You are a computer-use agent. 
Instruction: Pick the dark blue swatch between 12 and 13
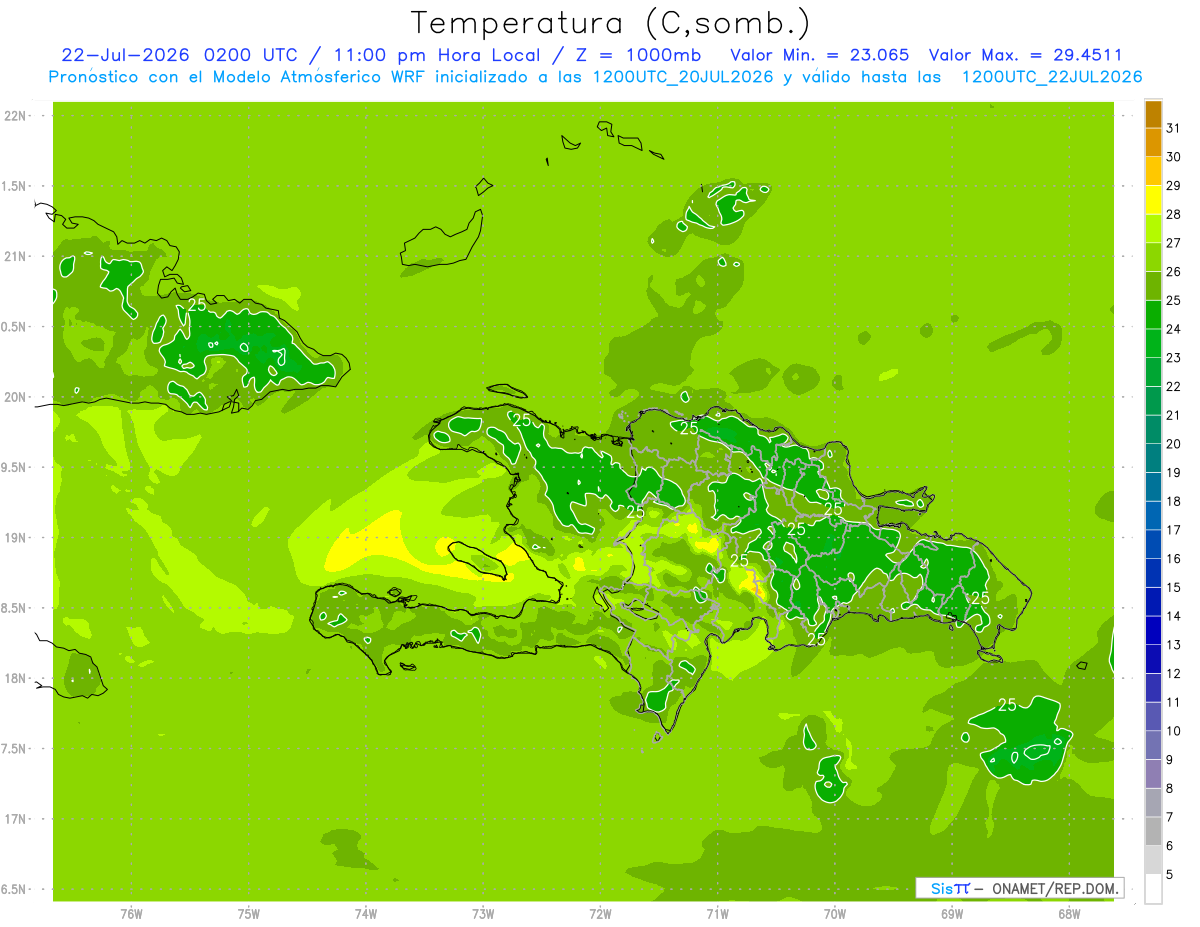(x=1153, y=659)
